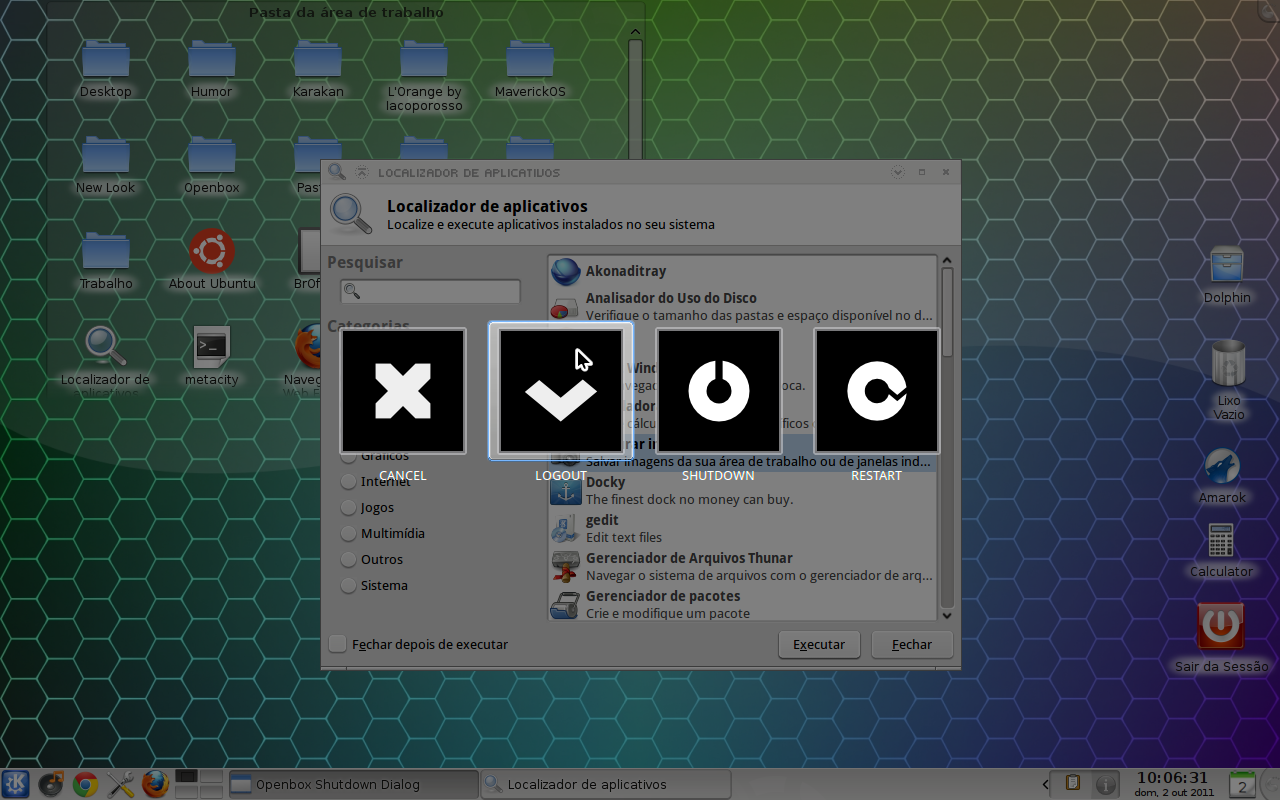Open the Desktop folder icon

click(x=106, y=60)
